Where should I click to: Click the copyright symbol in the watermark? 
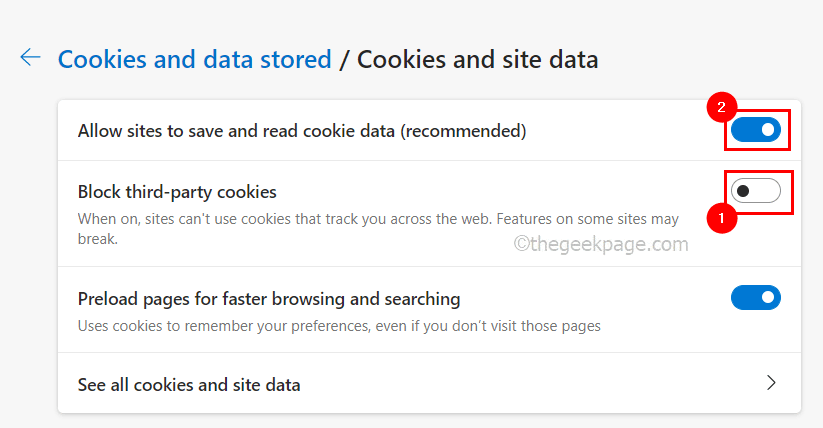point(521,243)
